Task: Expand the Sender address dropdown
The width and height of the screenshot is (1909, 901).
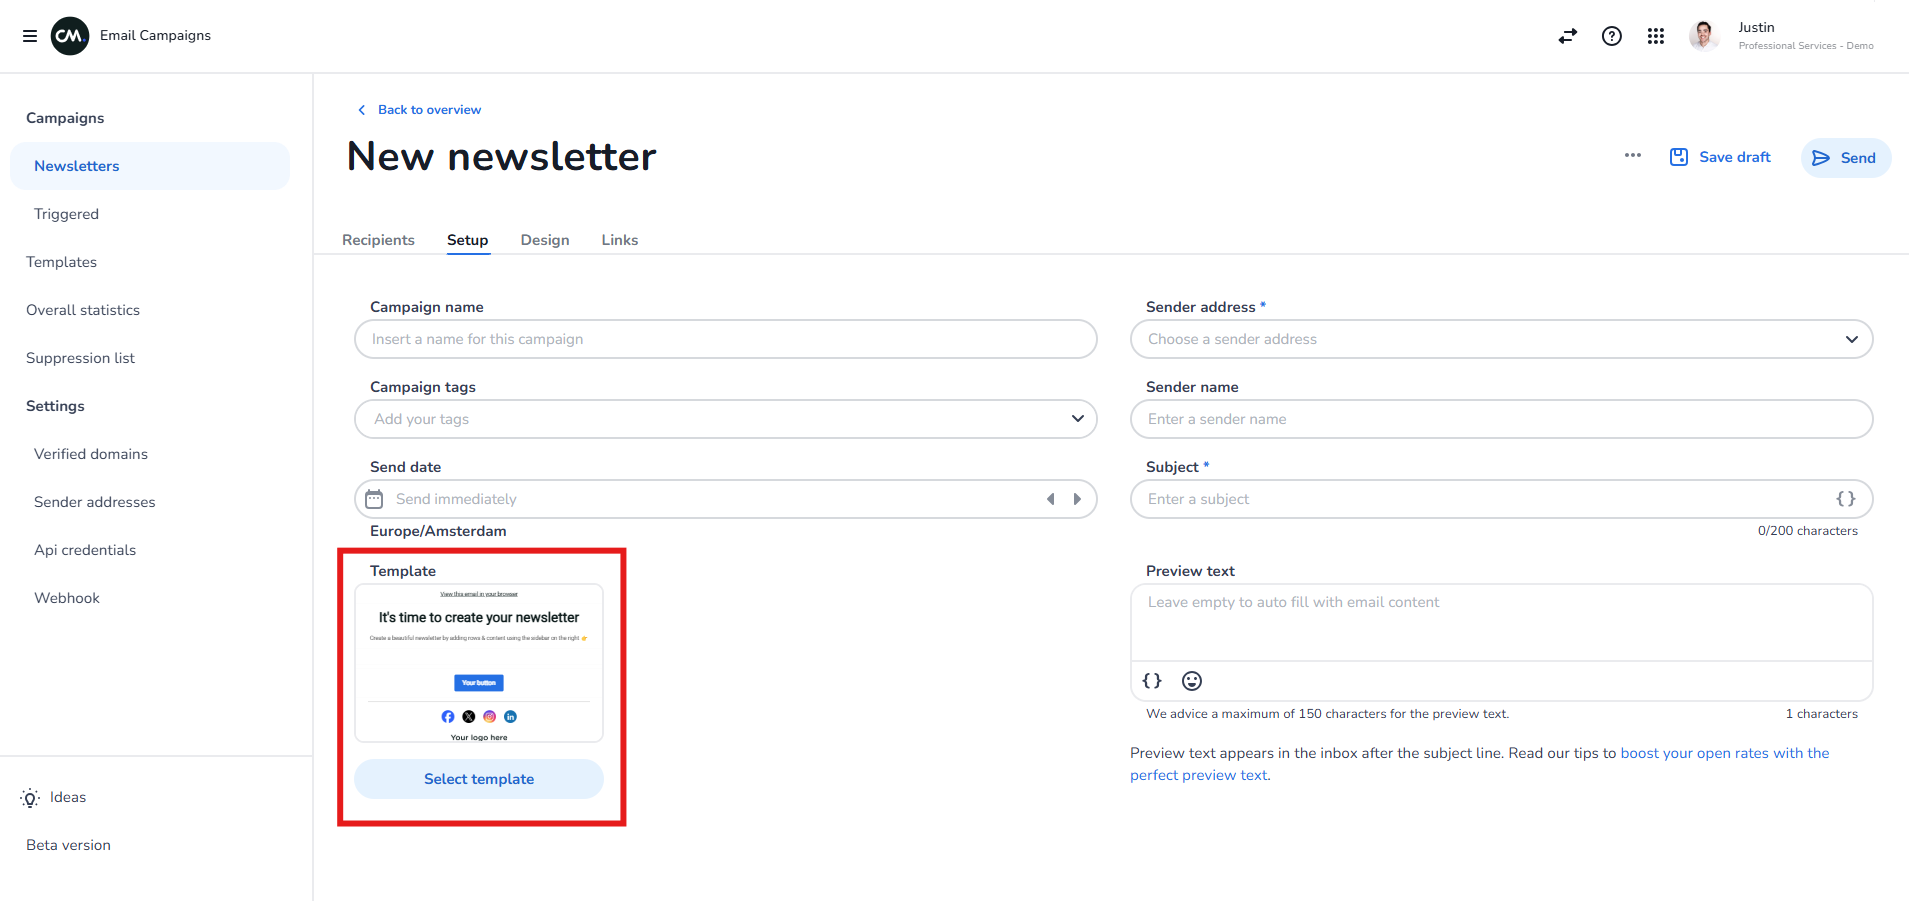Action: click(x=1851, y=339)
